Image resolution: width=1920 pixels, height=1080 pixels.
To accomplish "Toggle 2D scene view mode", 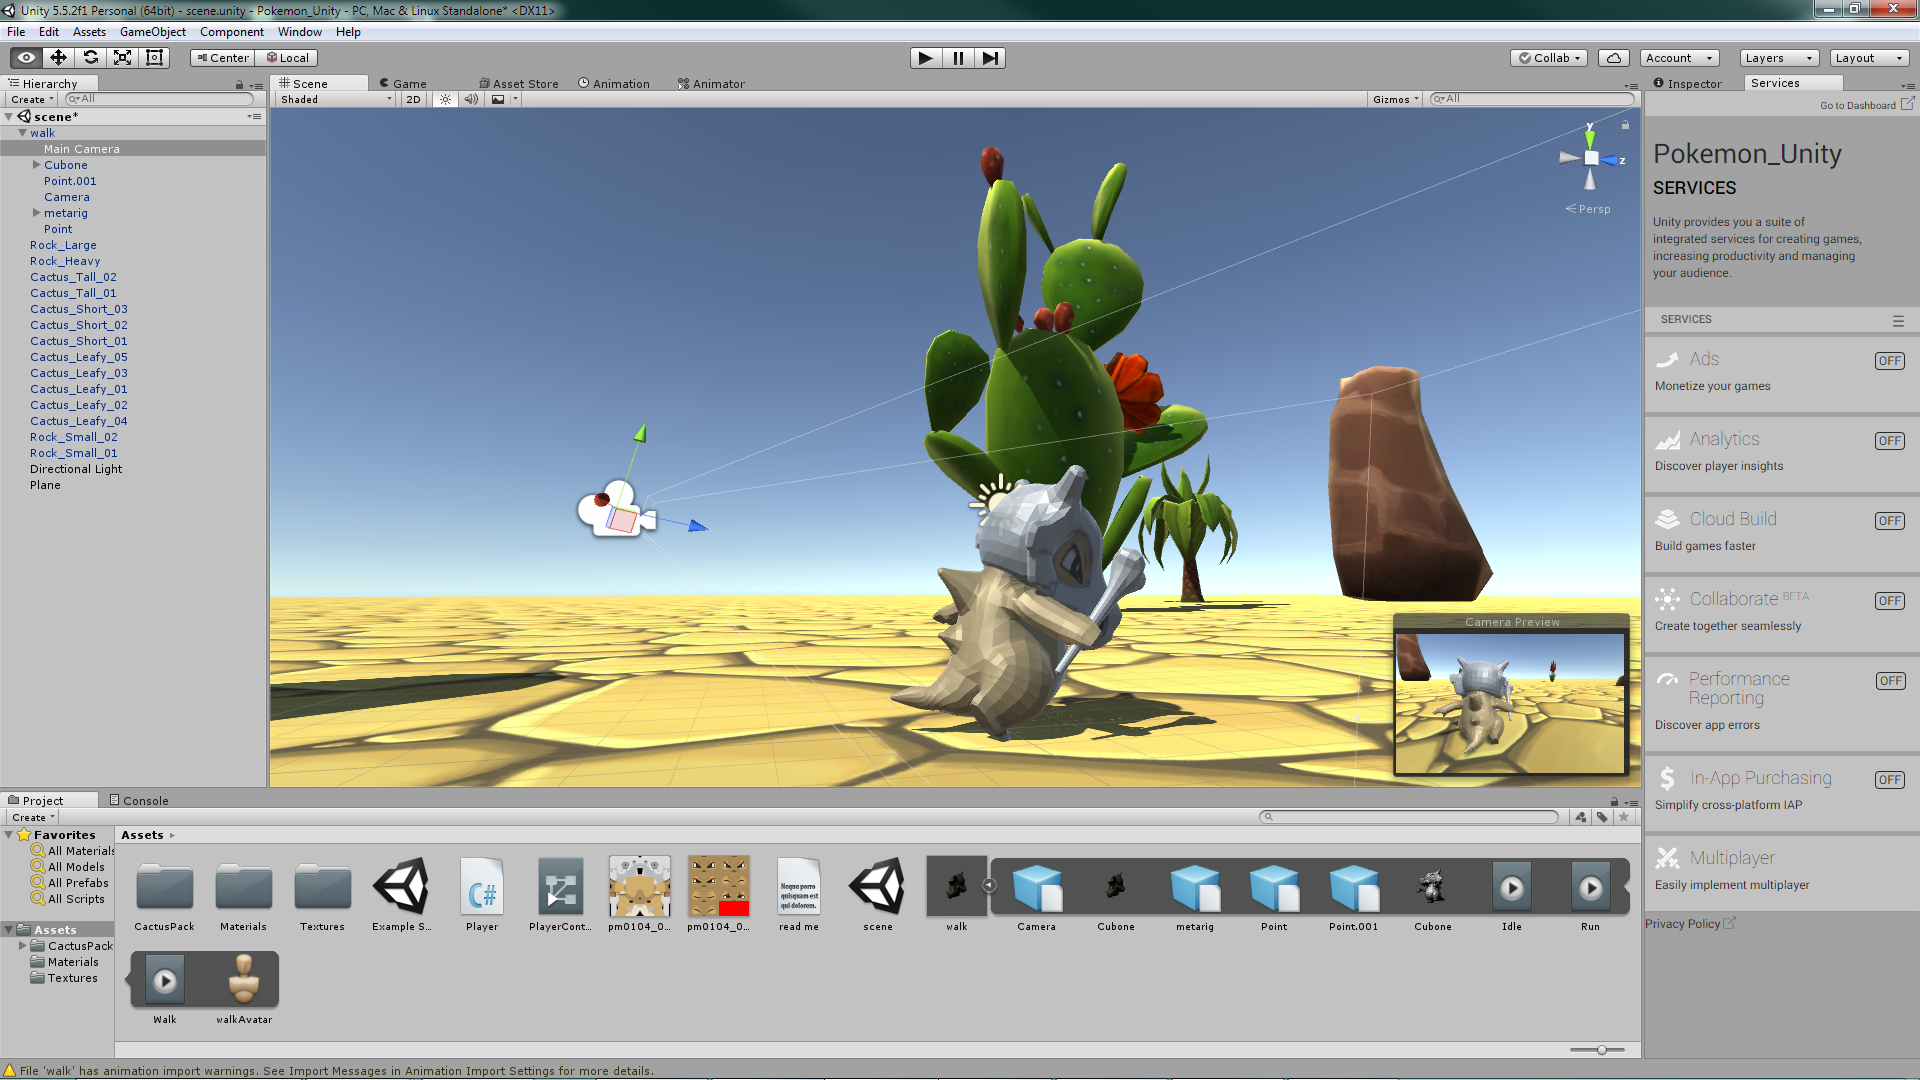I will [x=413, y=99].
